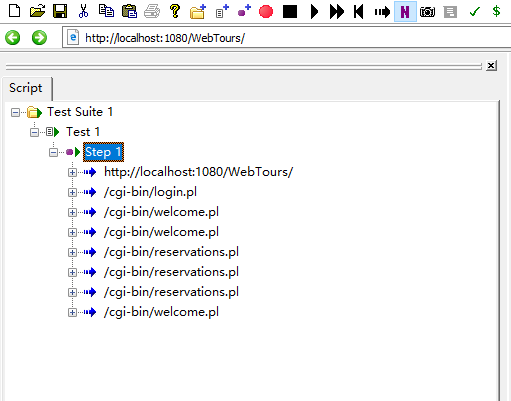511x401 pixels.
Task: Click the rewind-to-start icon
Action: [x=359, y=12]
